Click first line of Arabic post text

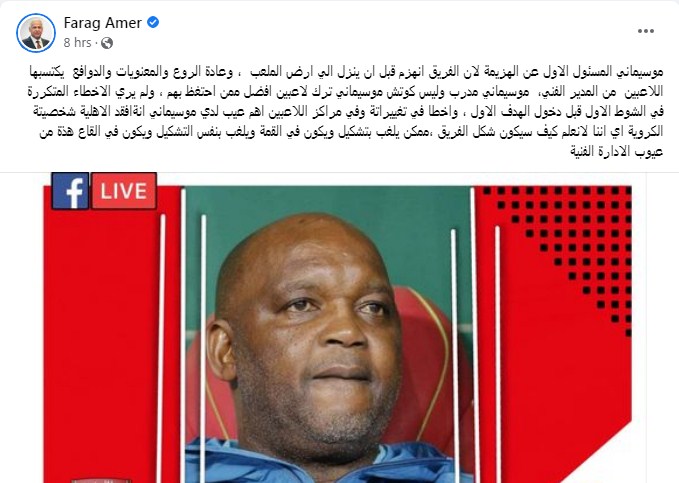coord(346,72)
